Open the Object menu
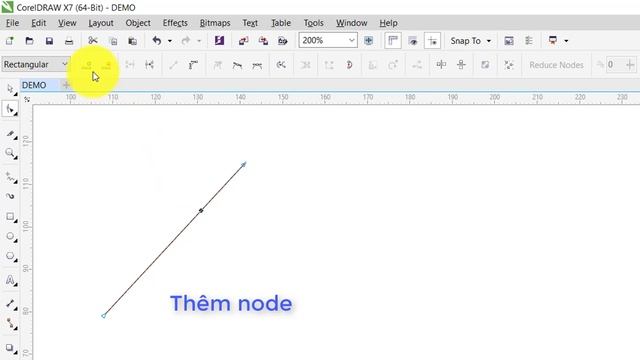Viewport: 640px width, 360px height. [138, 23]
